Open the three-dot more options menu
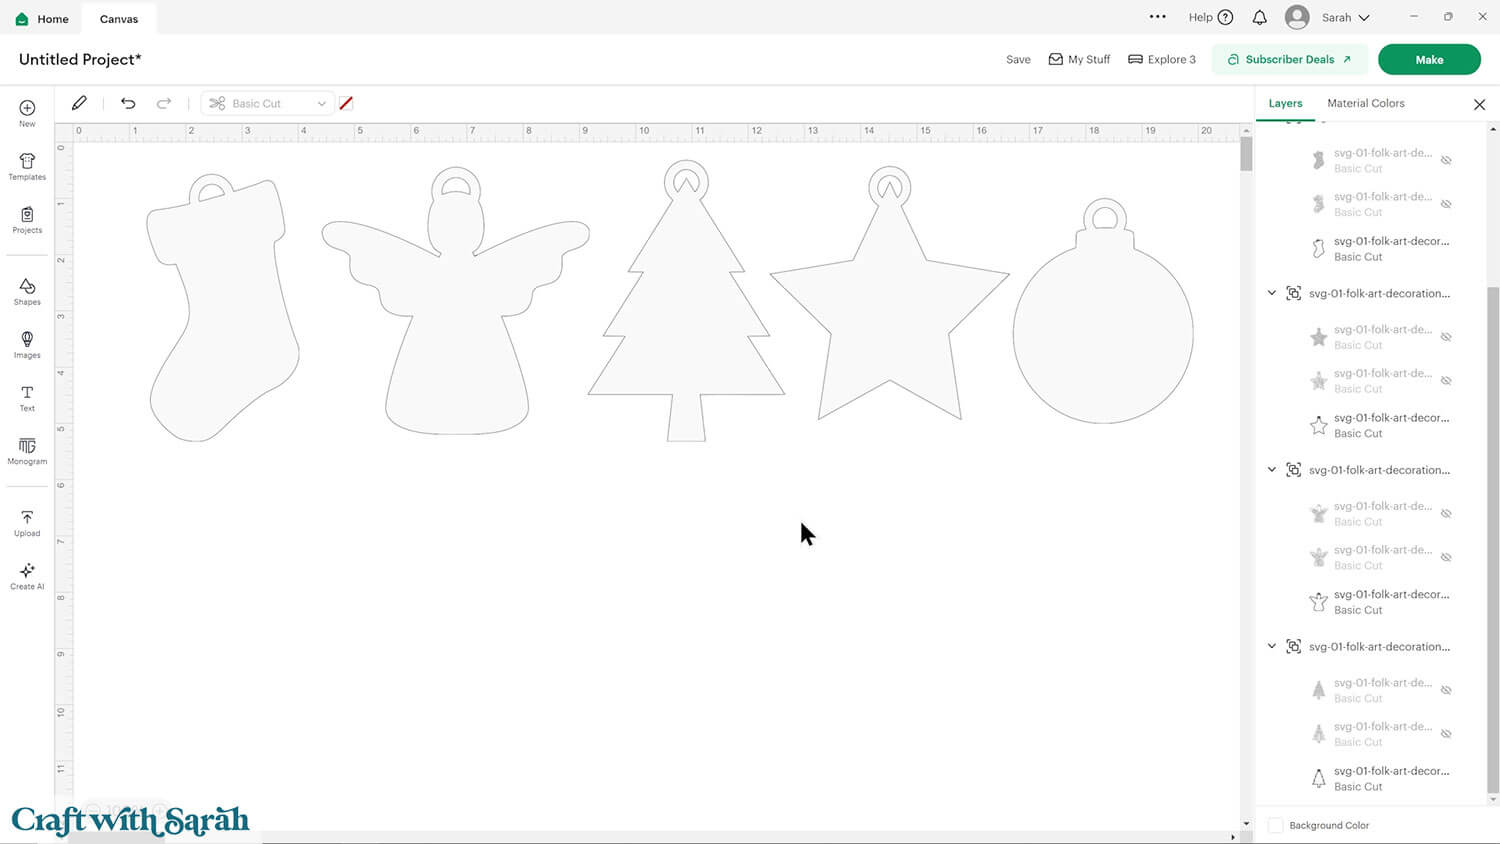The image size is (1500, 844). pyautogui.click(x=1158, y=17)
